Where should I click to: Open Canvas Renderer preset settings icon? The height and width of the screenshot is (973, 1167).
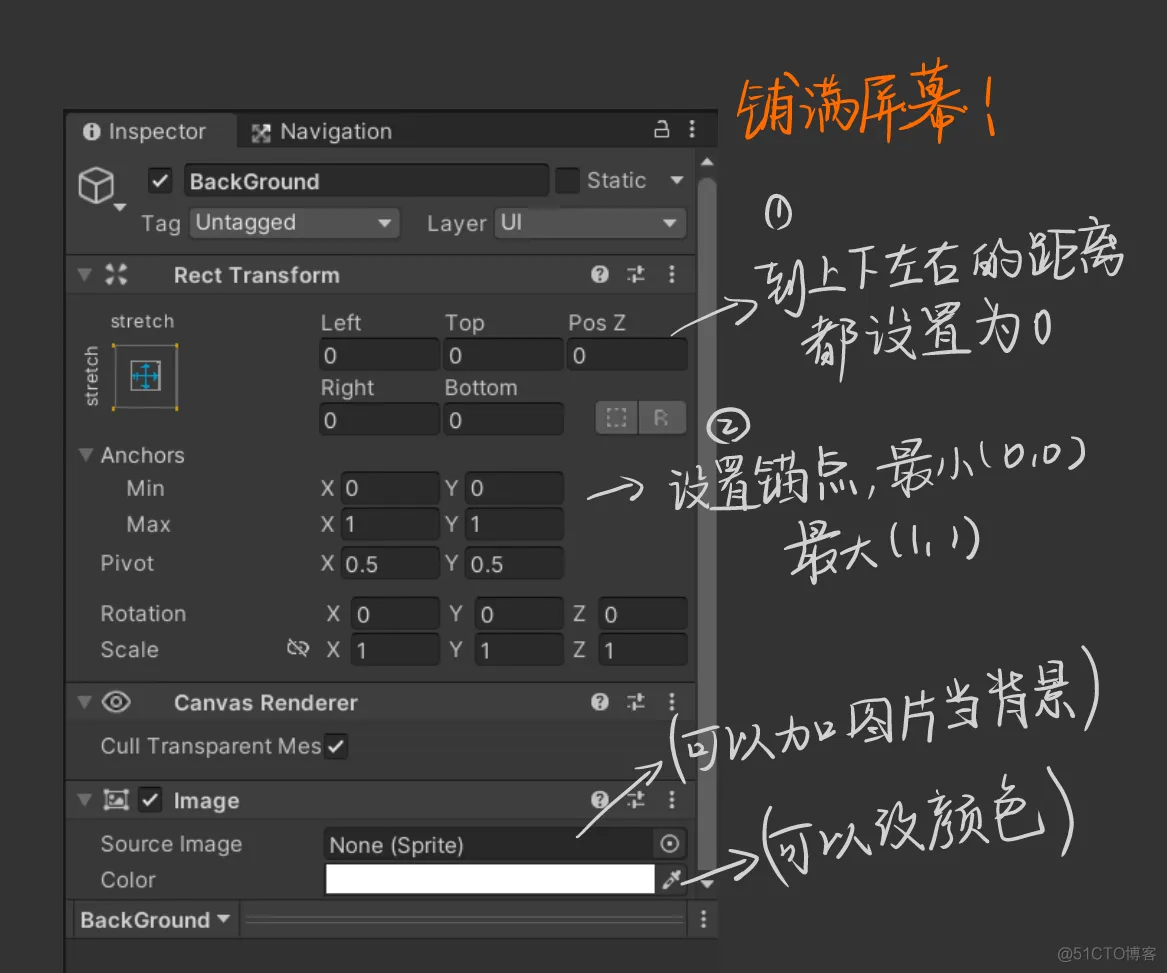[x=636, y=702]
